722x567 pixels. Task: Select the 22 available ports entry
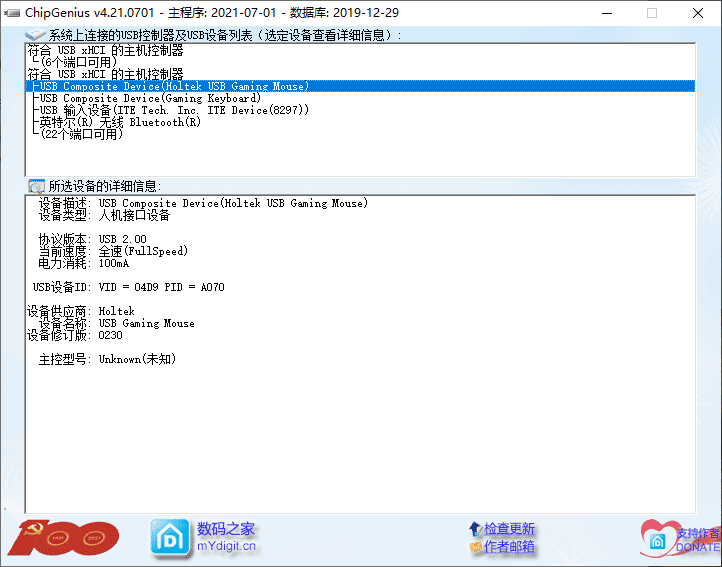(80, 134)
